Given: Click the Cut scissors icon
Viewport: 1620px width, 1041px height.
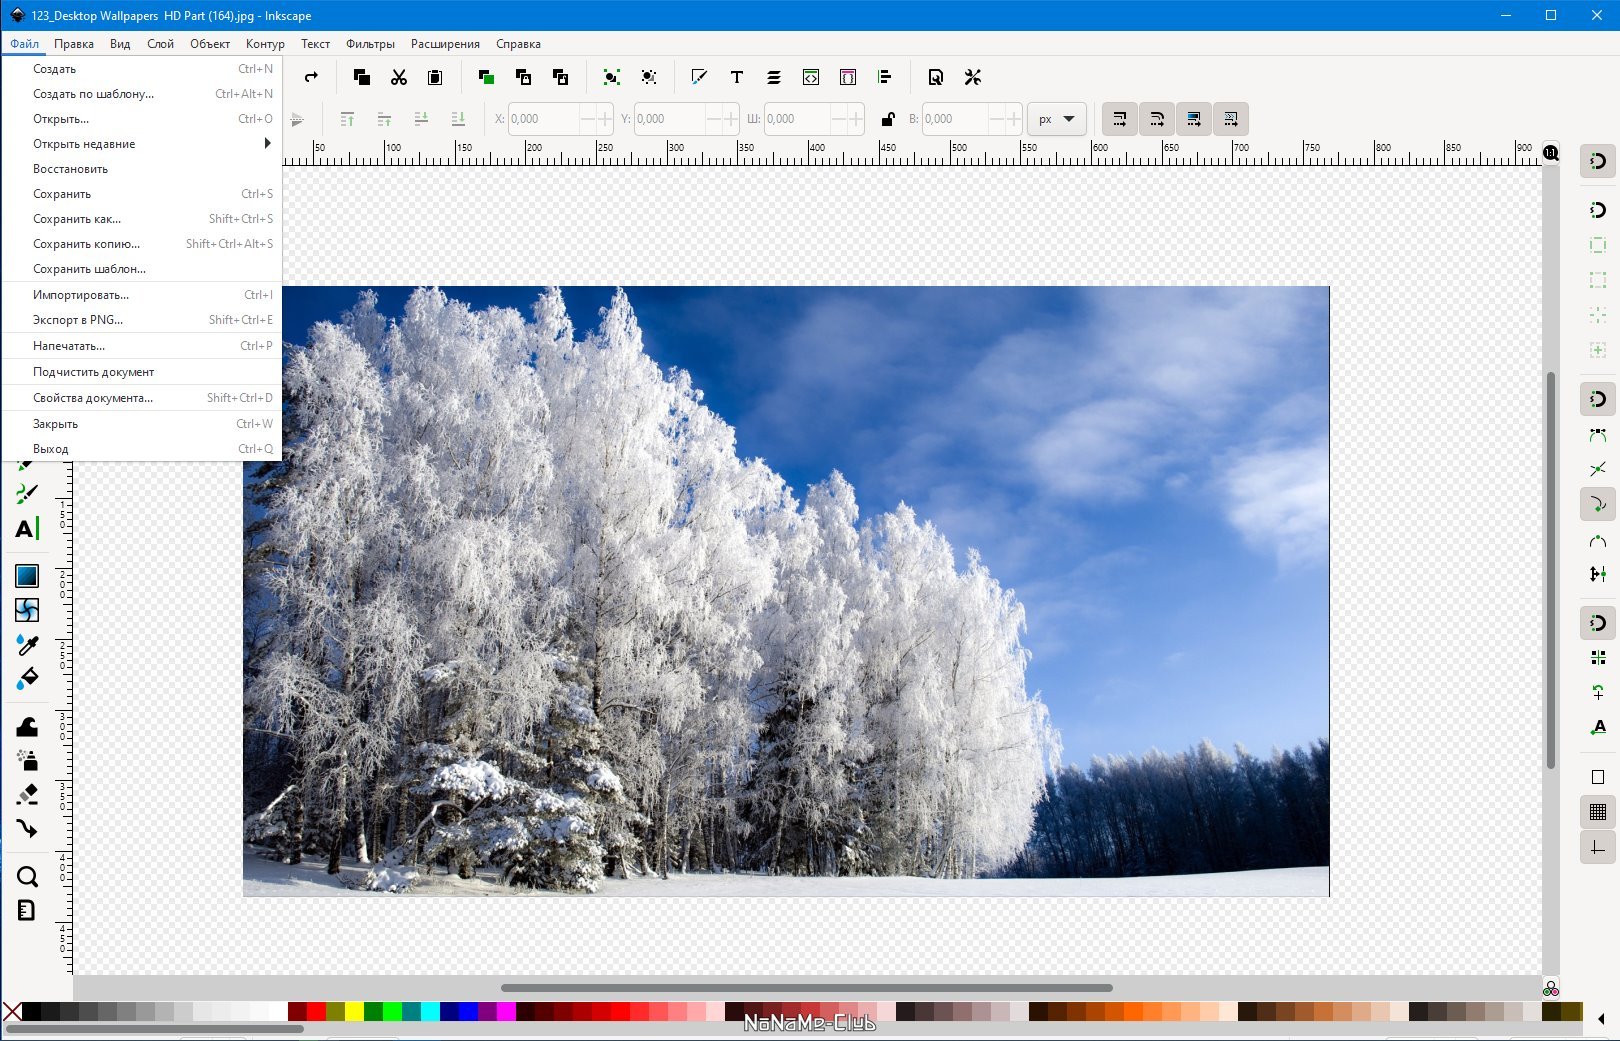Looking at the screenshot, I should coord(399,77).
